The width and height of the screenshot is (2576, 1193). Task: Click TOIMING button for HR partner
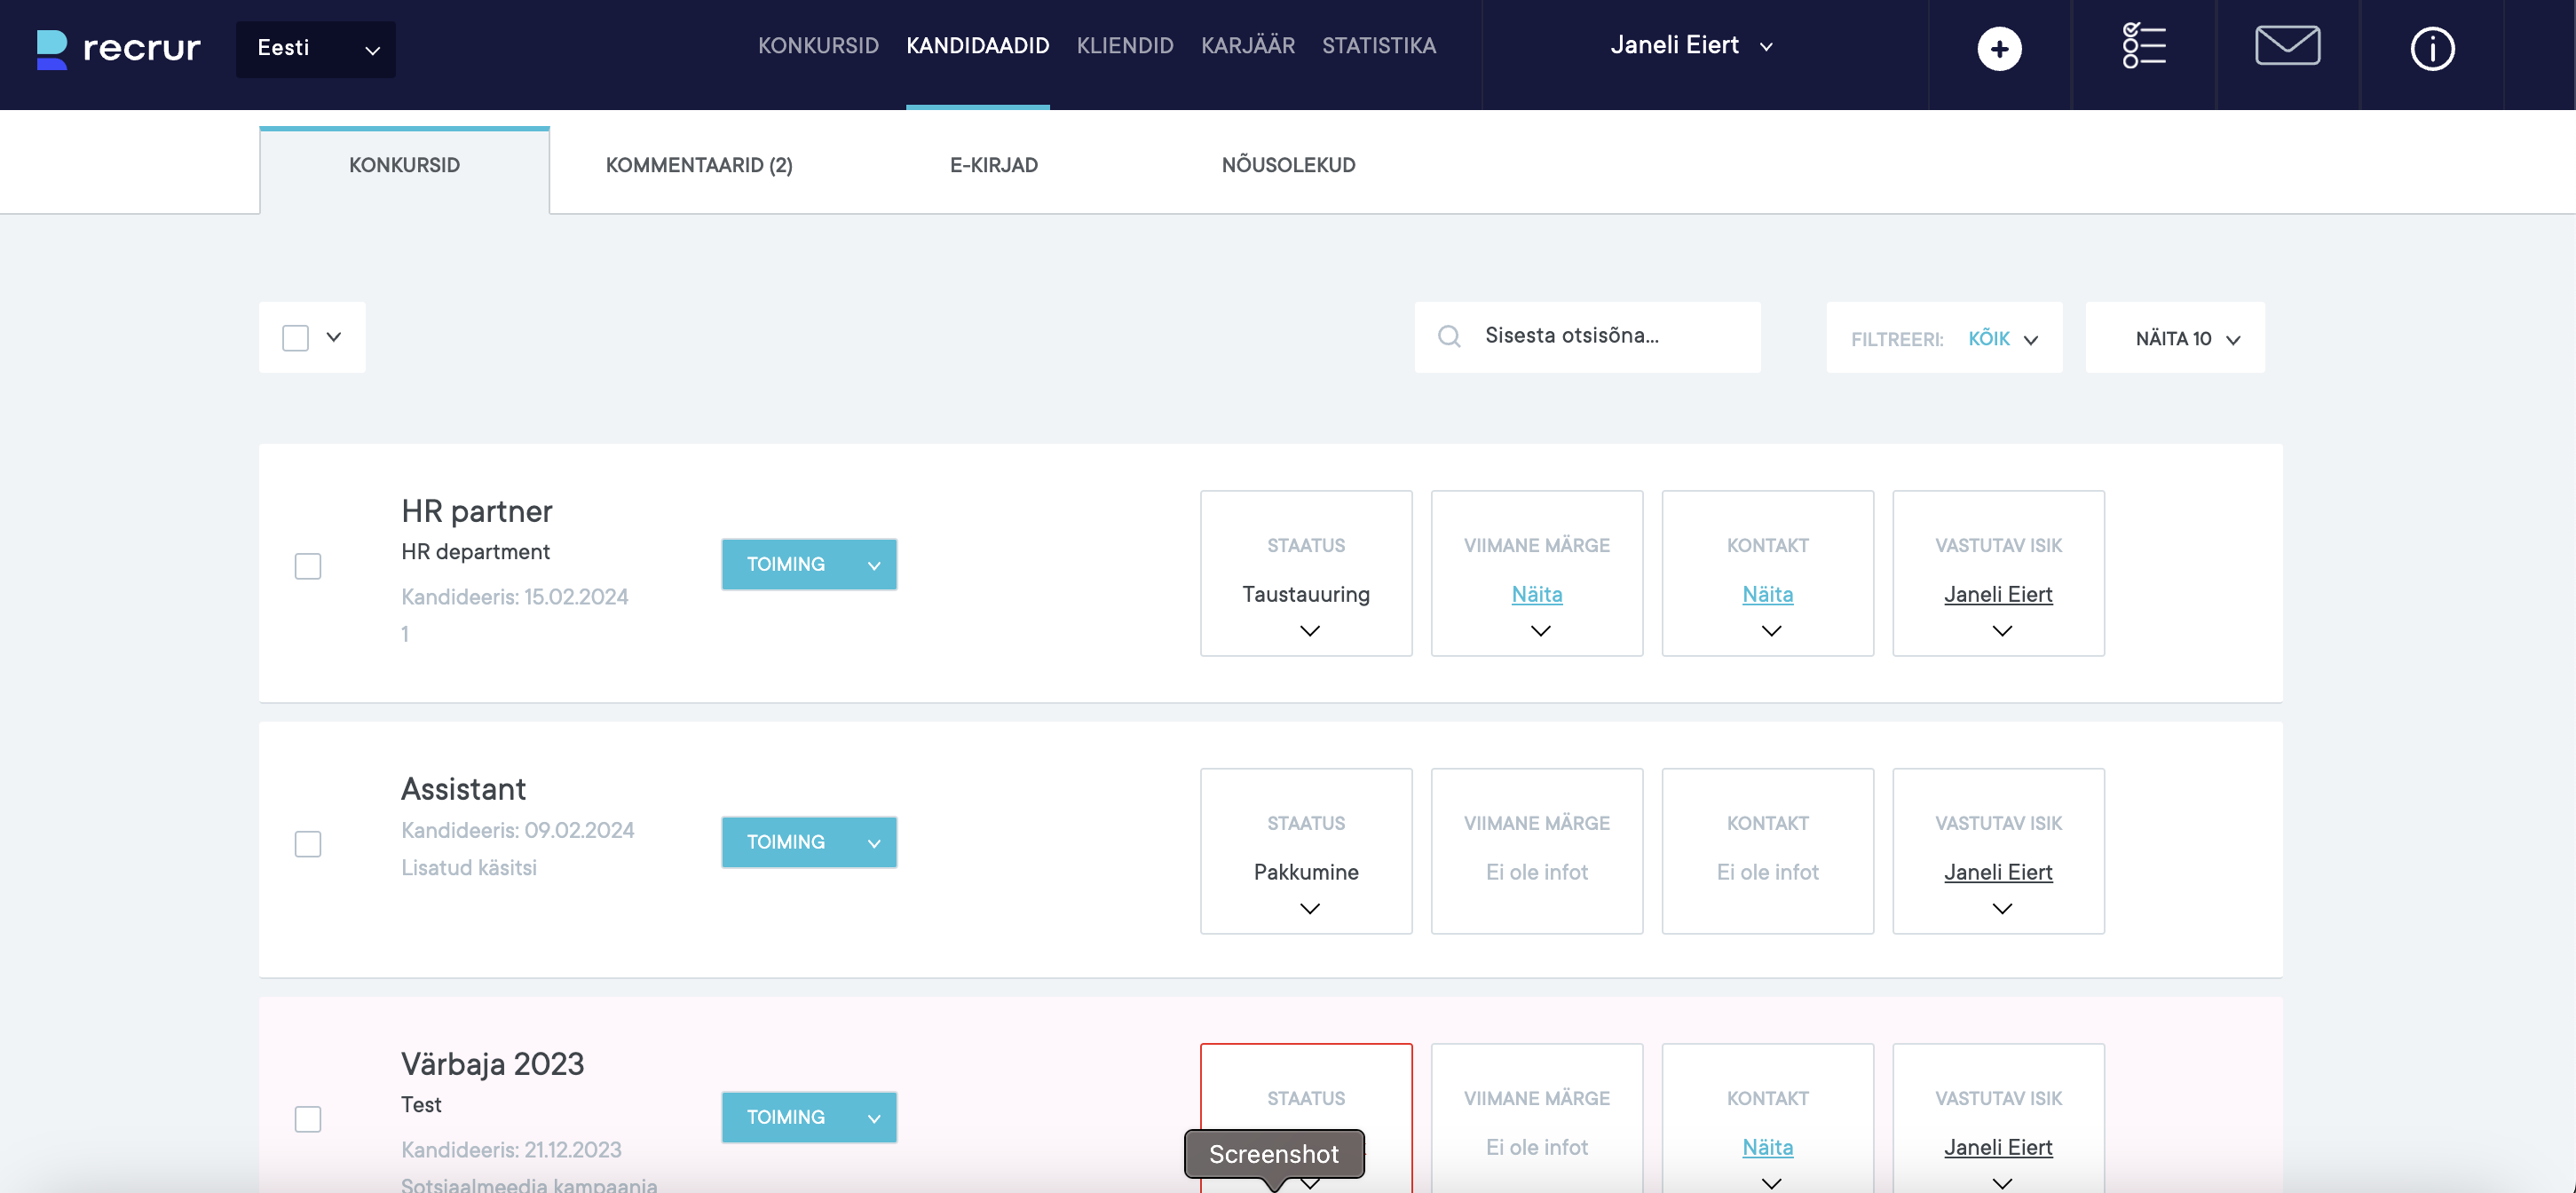808,564
